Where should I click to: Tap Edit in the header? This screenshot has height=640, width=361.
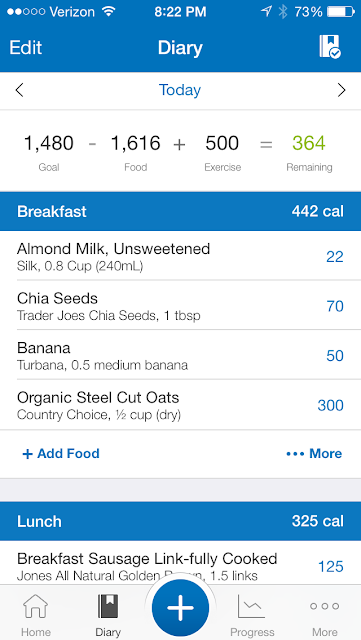point(26,48)
